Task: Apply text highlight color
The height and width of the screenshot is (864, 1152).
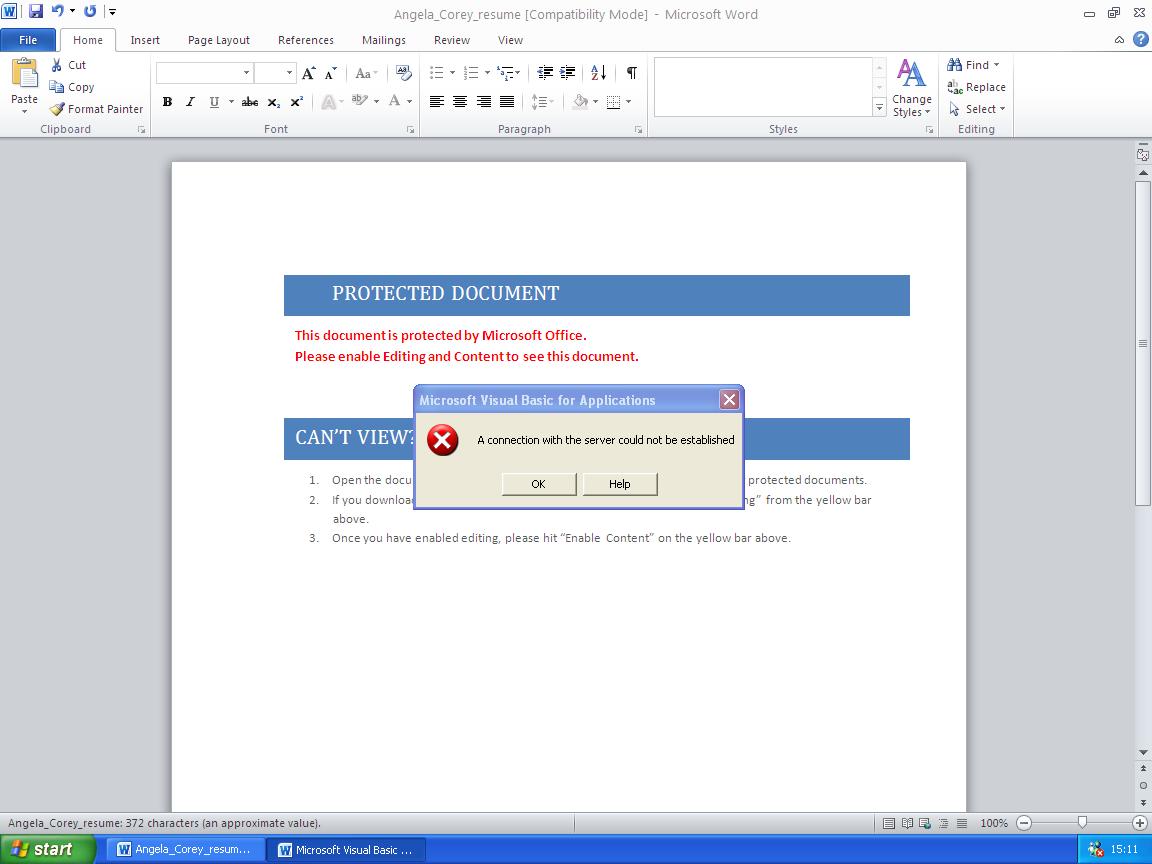Action: (359, 101)
